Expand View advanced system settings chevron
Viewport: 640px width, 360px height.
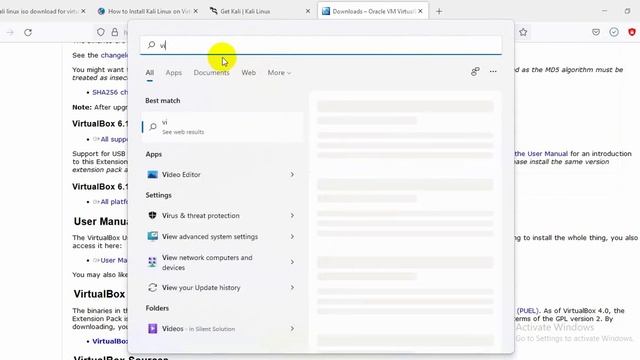[292, 237]
